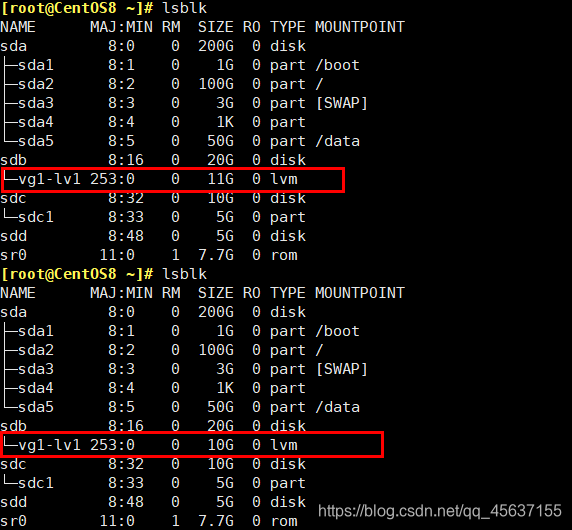Click 11:0 of sr0 in the second output

pos(117,521)
